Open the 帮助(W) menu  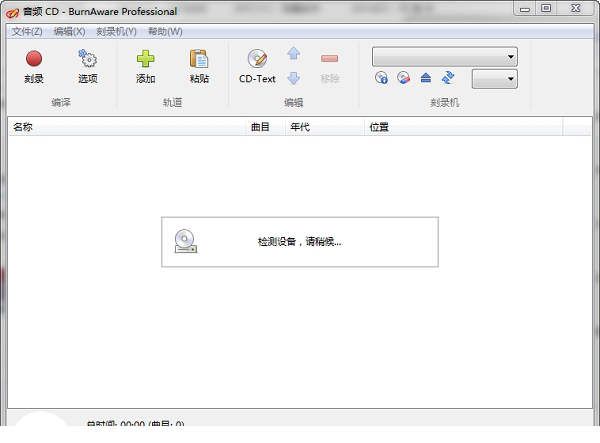point(165,31)
